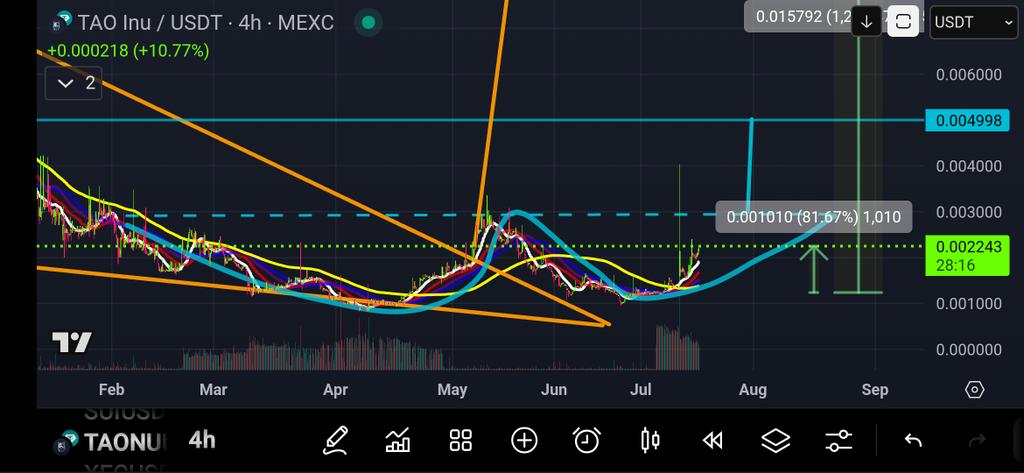Create an alert with the alarm clock icon
The width and height of the screenshot is (1024, 473).
coord(586,440)
